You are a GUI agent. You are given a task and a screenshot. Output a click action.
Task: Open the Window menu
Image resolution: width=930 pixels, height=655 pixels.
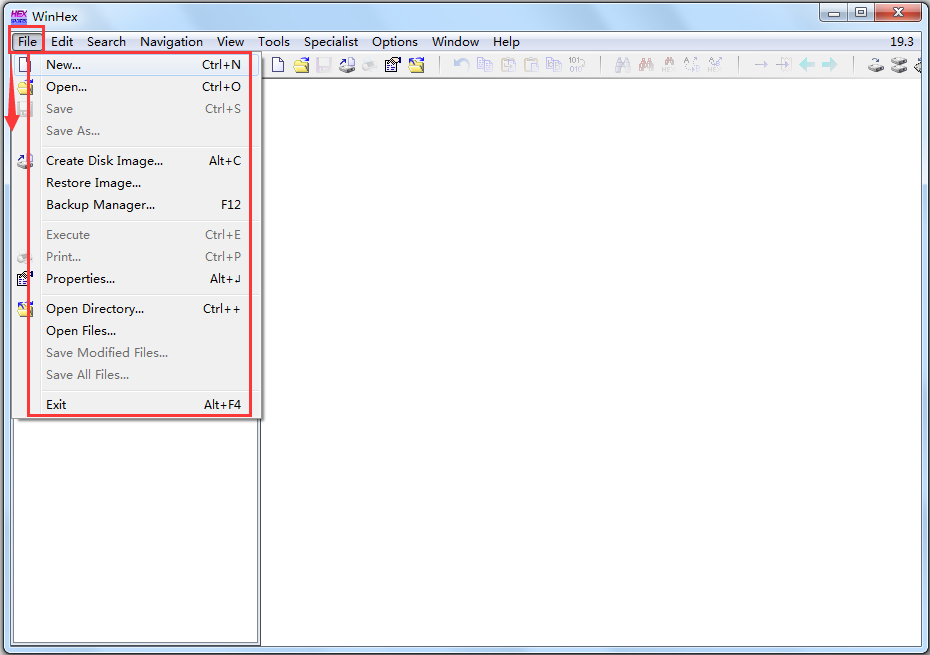(455, 42)
